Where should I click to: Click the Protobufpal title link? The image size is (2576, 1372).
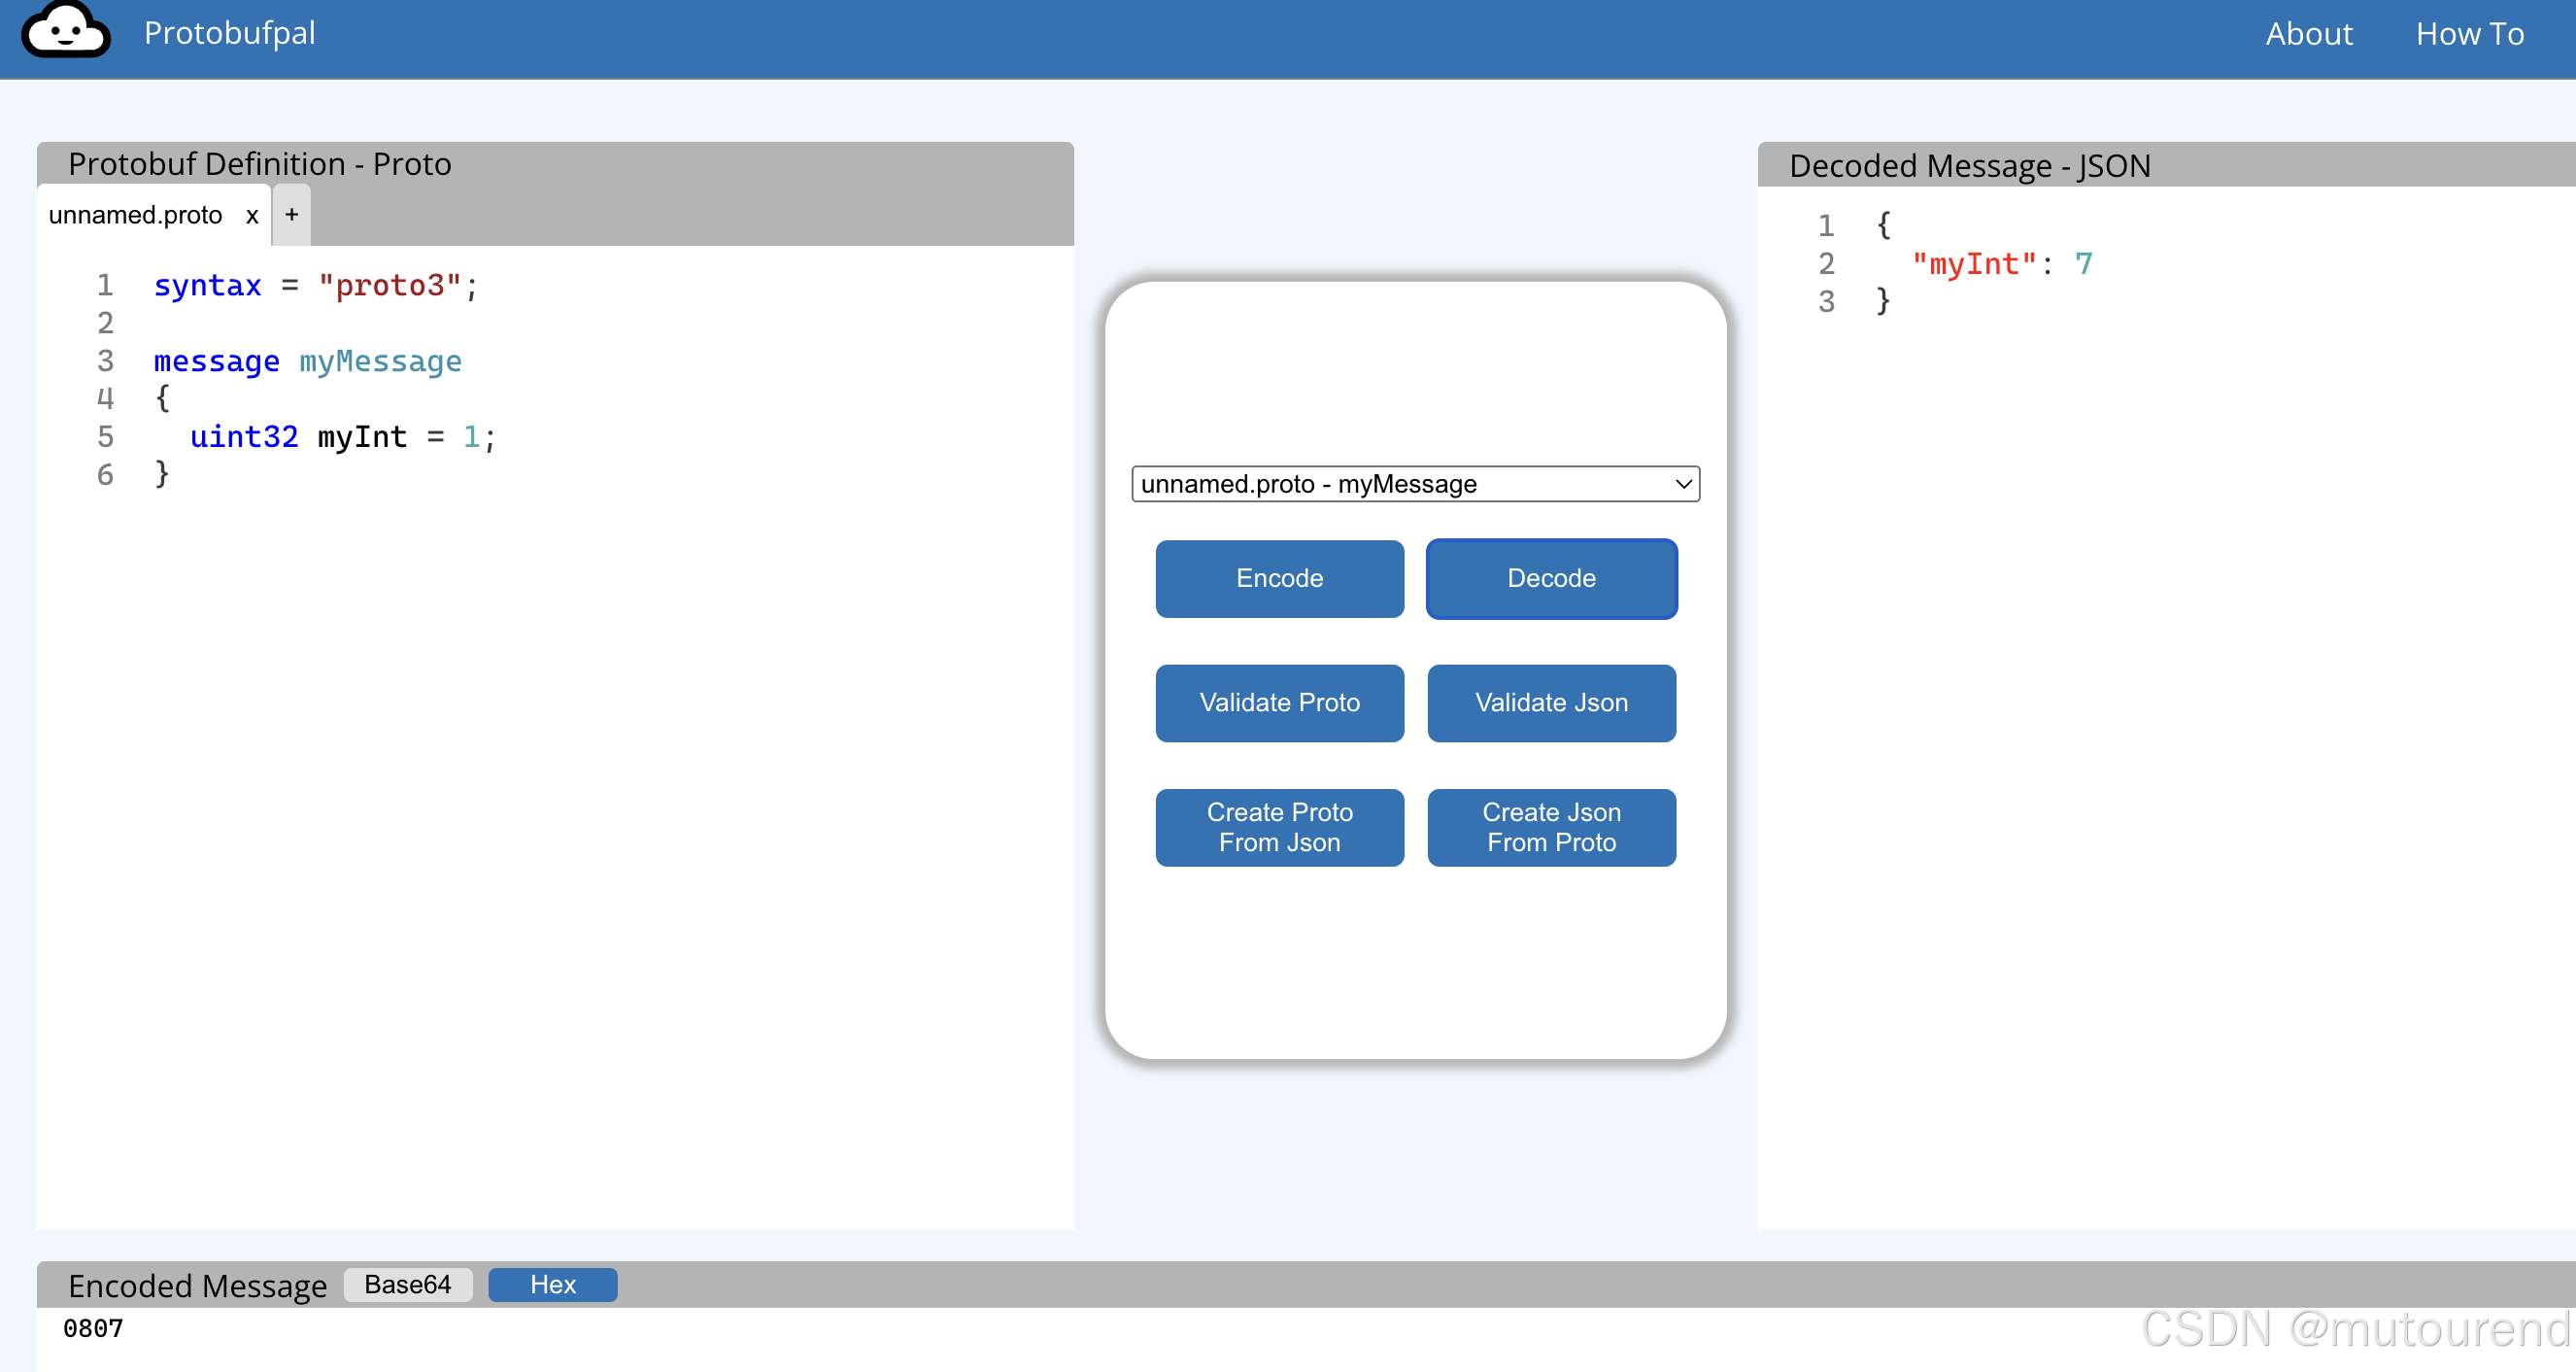[x=229, y=33]
